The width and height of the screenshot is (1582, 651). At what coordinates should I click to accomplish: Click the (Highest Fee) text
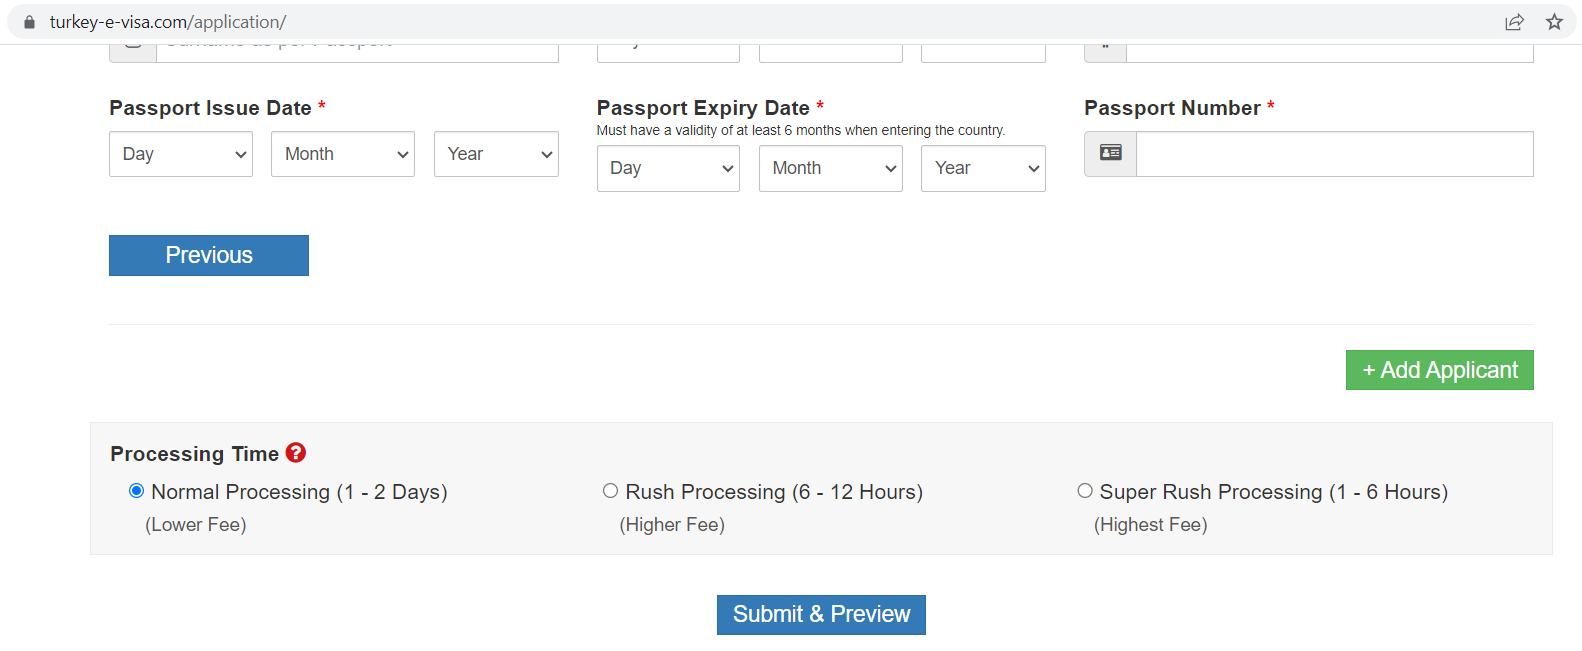click(1151, 525)
